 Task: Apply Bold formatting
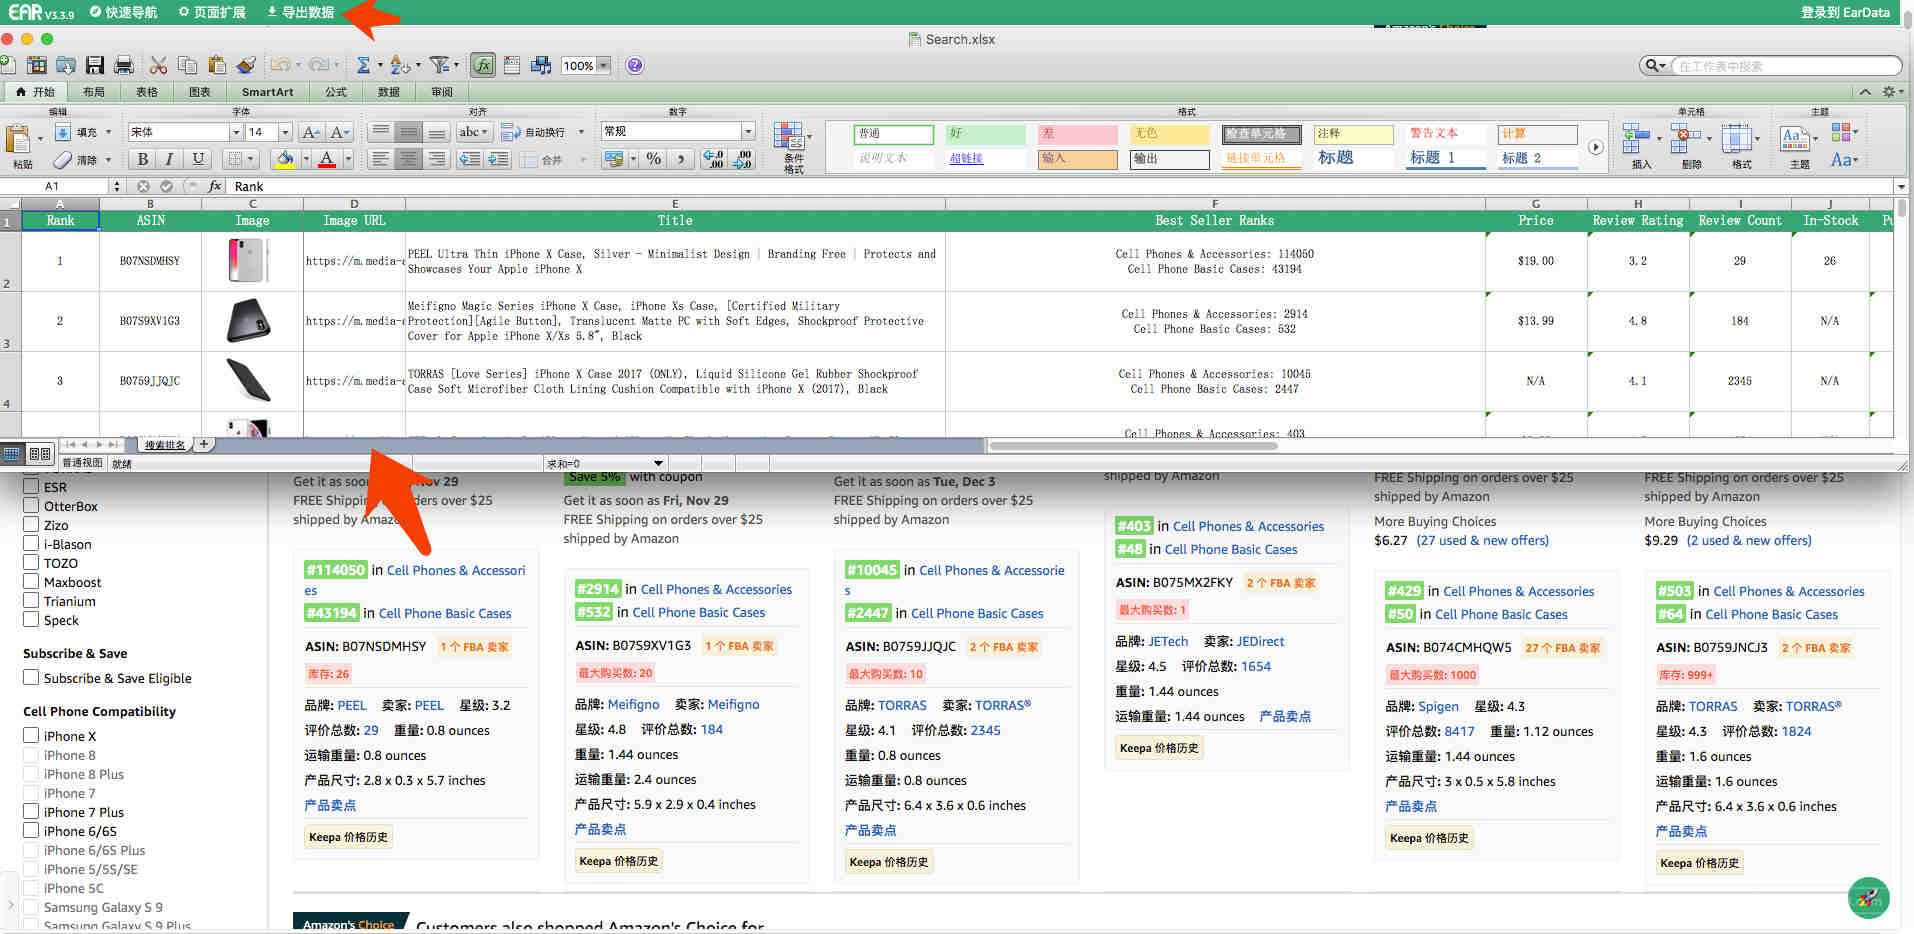142,159
